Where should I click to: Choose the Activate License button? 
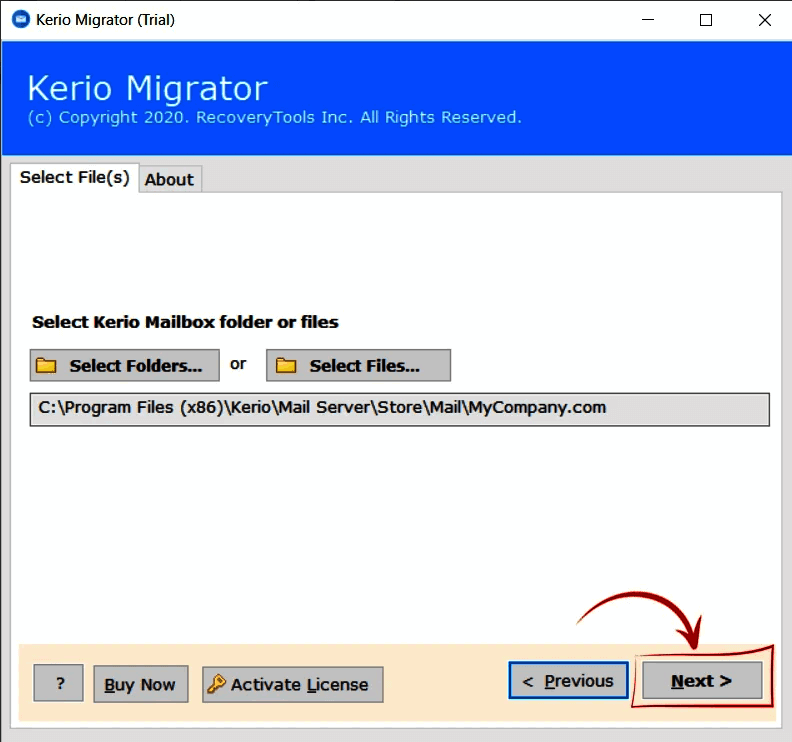292,685
